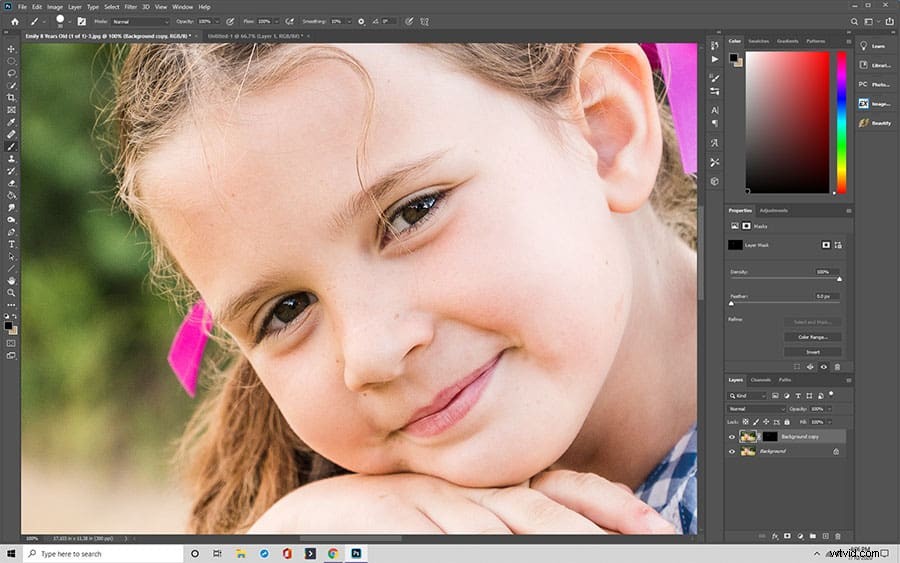
Task: Select the Lasso tool
Action: click(x=11, y=73)
